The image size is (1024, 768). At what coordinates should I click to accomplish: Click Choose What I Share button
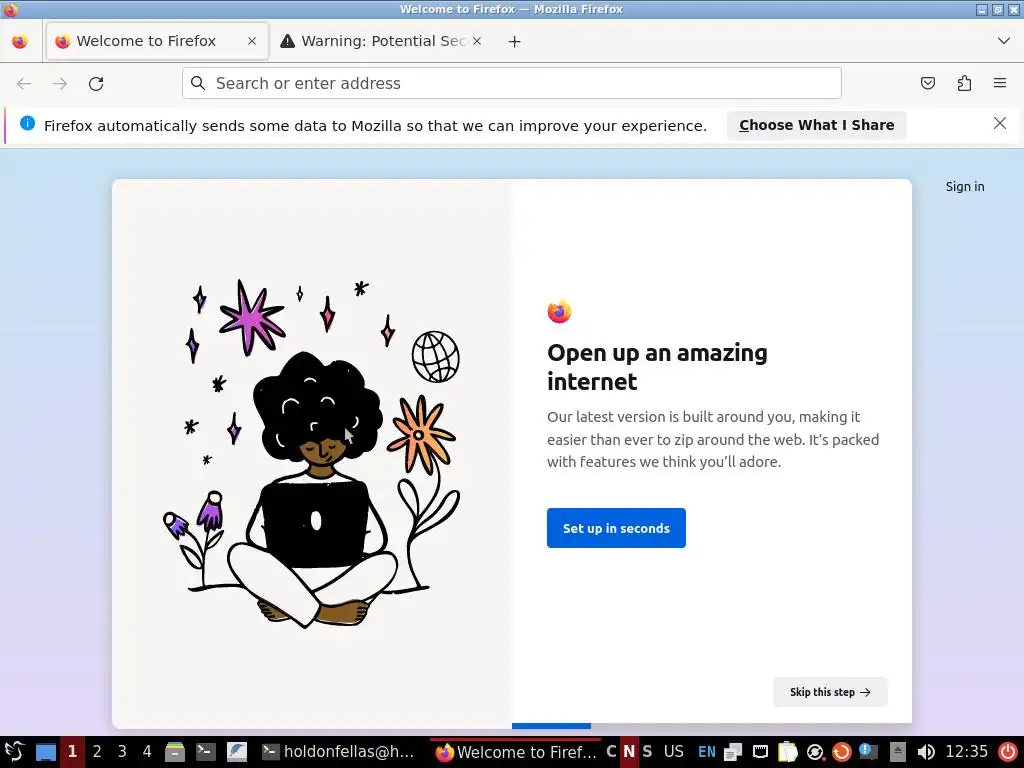816,125
